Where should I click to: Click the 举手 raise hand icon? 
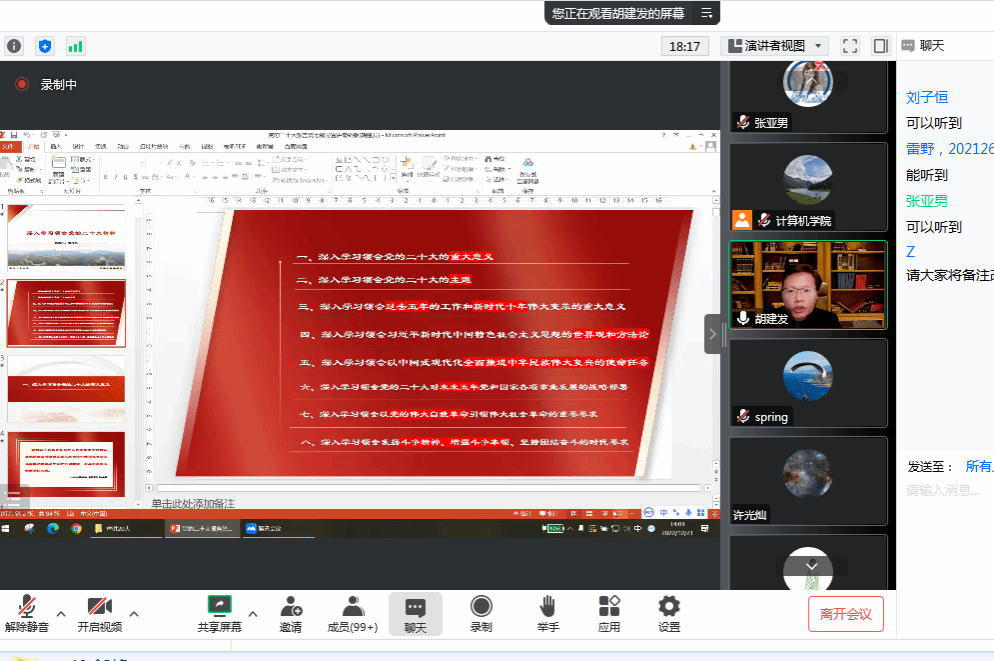pyautogui.click(x=547, y=613)
